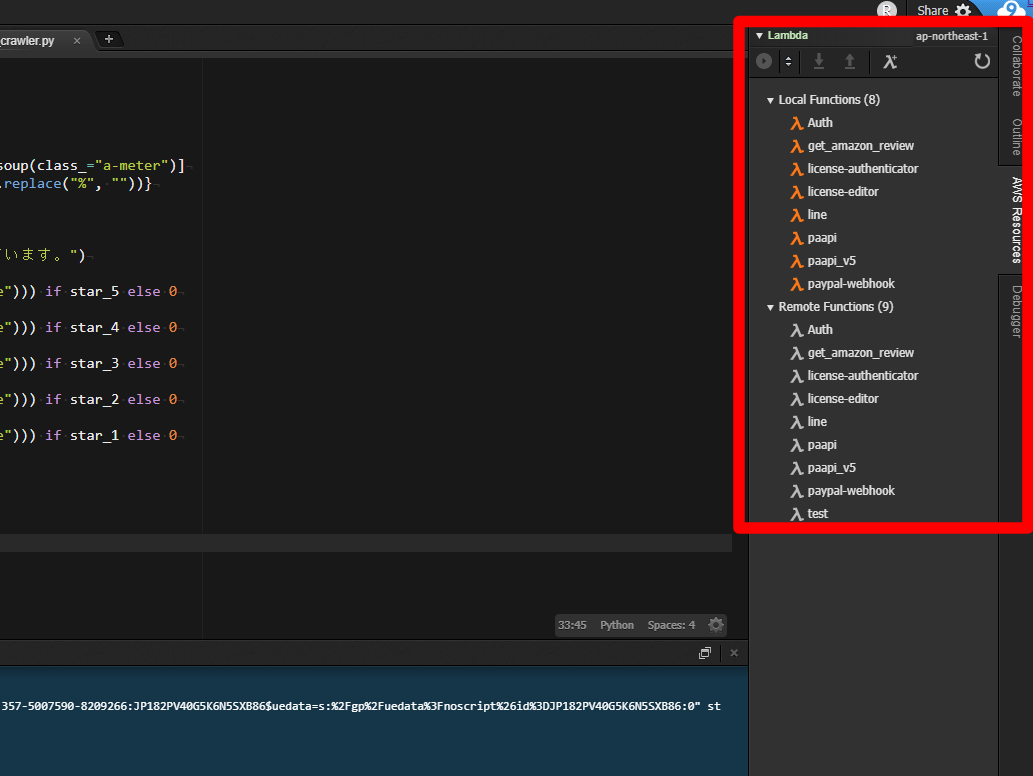Import the selected remote Lambda function
This screenshot has height=776, width=1033.
(818, 61)
